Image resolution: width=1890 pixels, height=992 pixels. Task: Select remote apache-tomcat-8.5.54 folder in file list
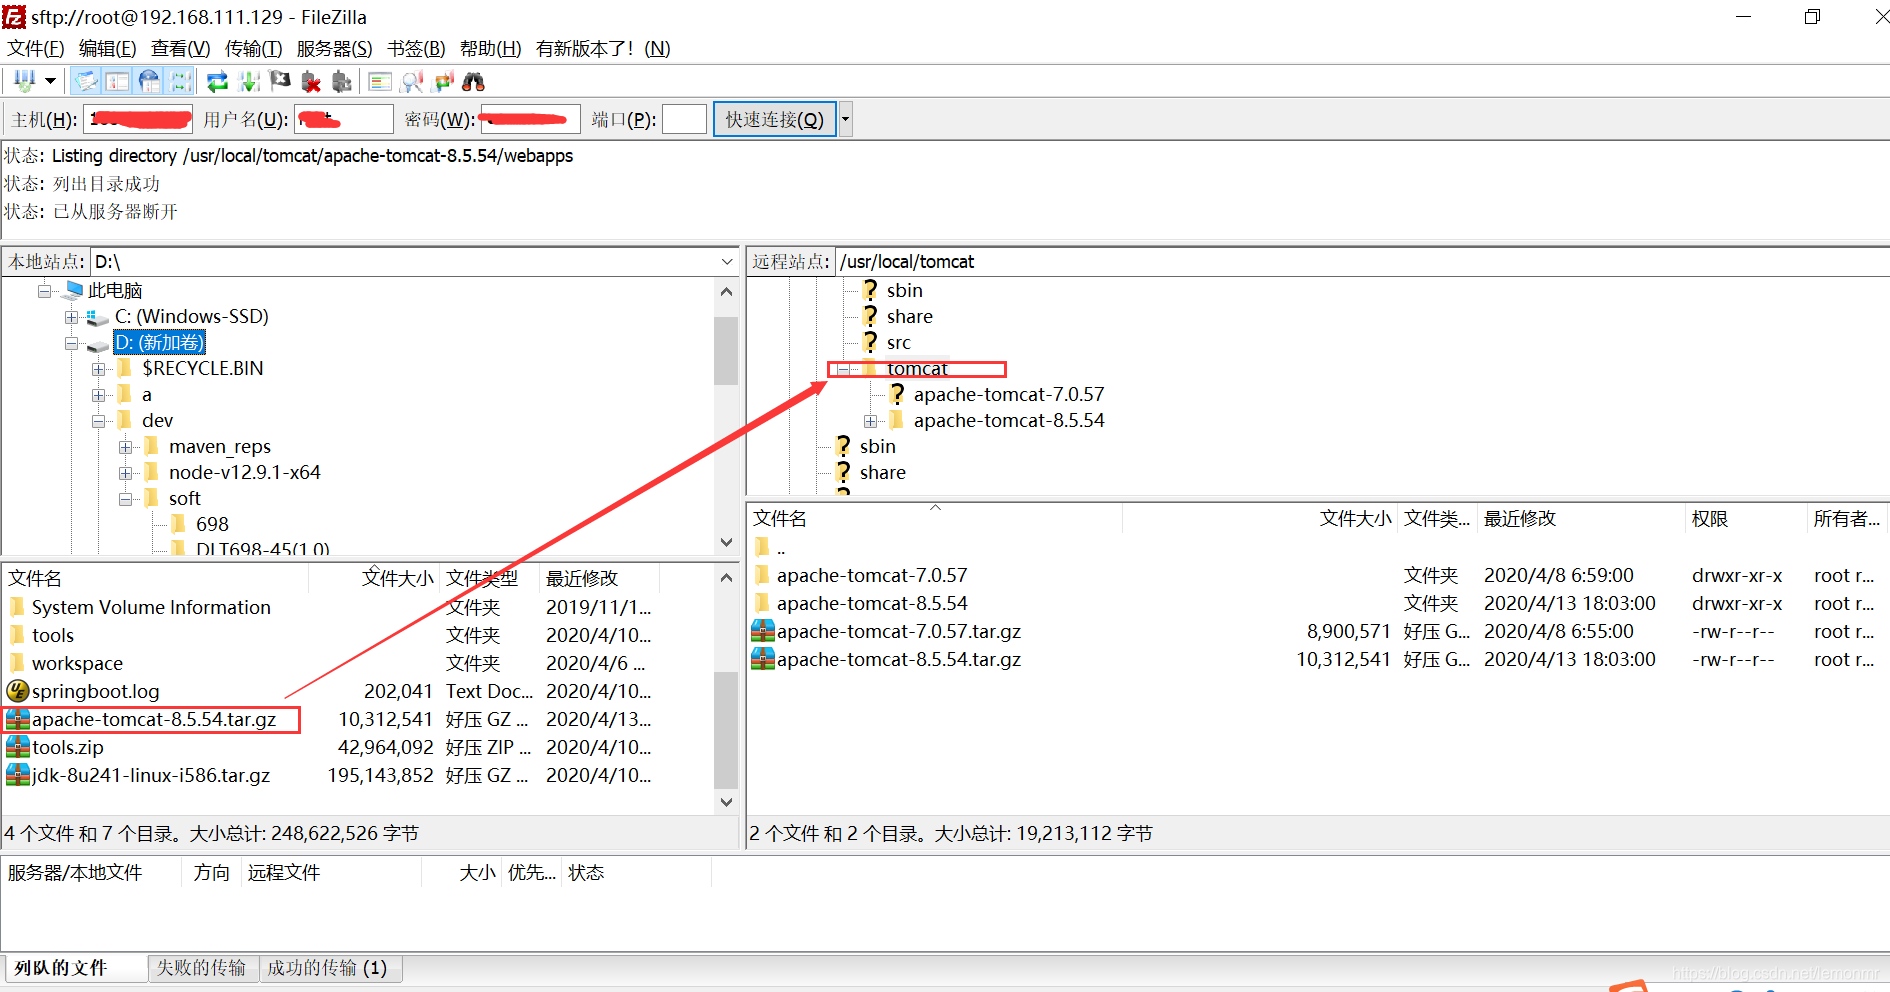click(x=872, y=603)
